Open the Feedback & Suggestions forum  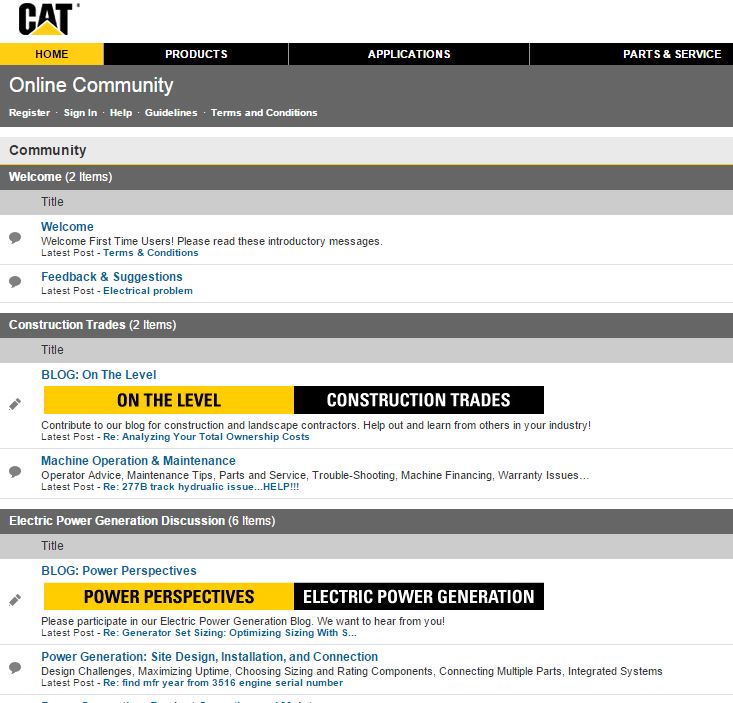coord(112,277)
